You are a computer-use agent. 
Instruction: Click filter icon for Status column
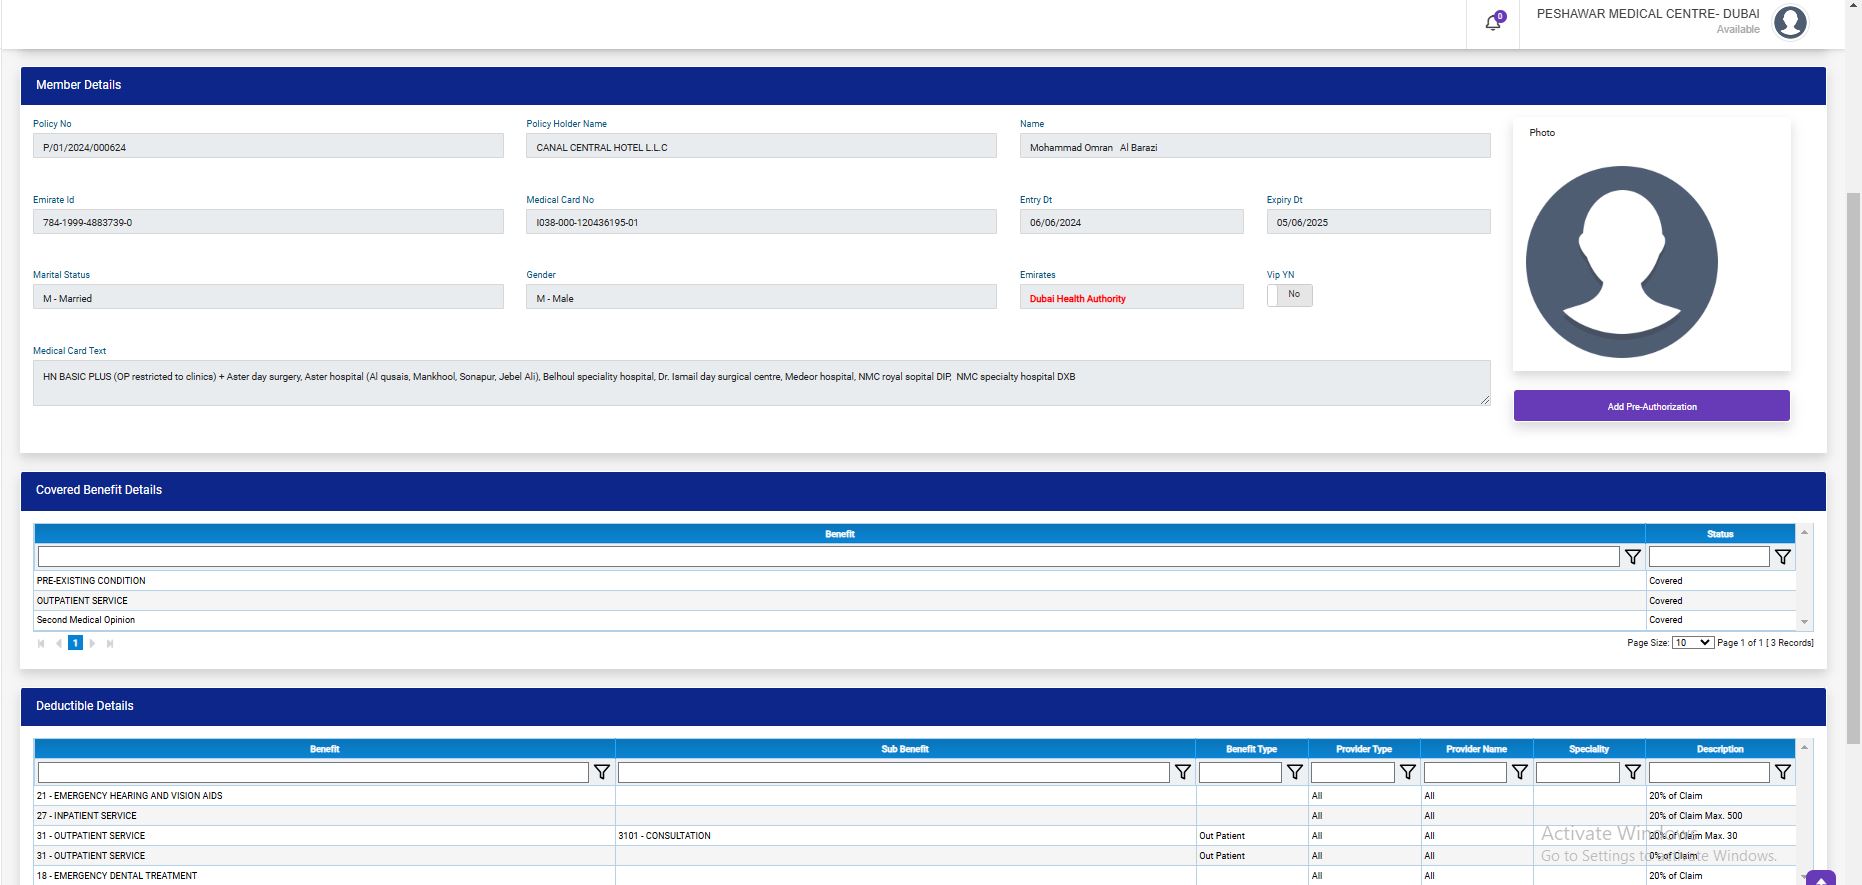click(1782, 557)
